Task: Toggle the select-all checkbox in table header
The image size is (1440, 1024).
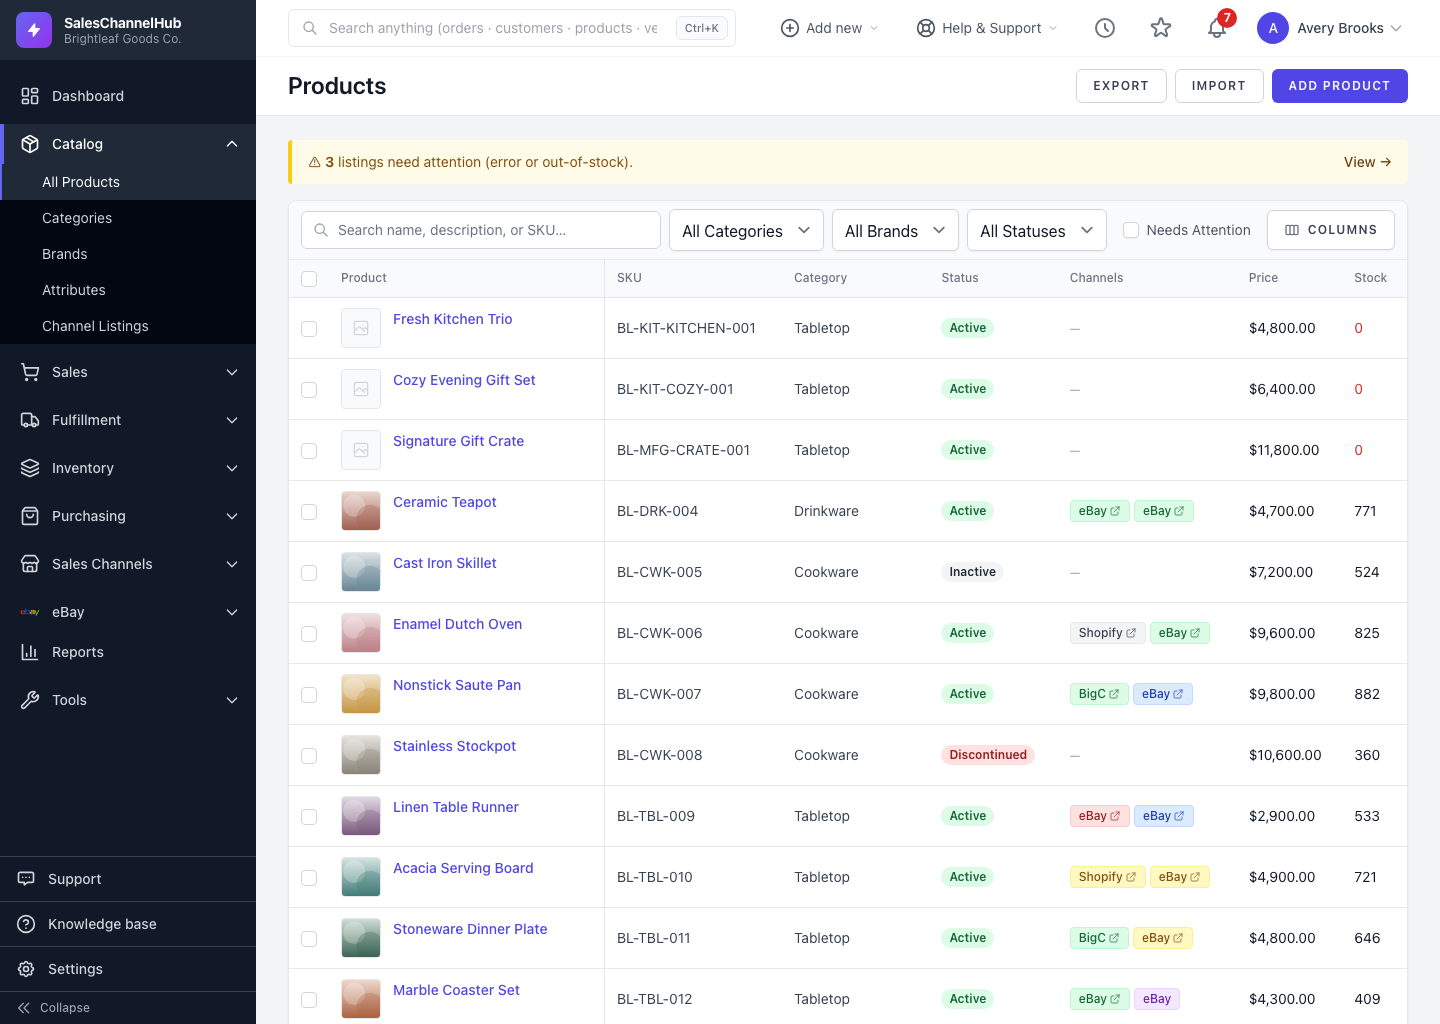Action: [309, 279]
